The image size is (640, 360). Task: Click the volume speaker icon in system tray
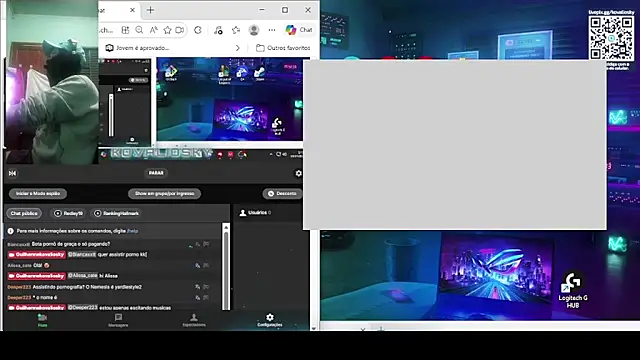284,154
